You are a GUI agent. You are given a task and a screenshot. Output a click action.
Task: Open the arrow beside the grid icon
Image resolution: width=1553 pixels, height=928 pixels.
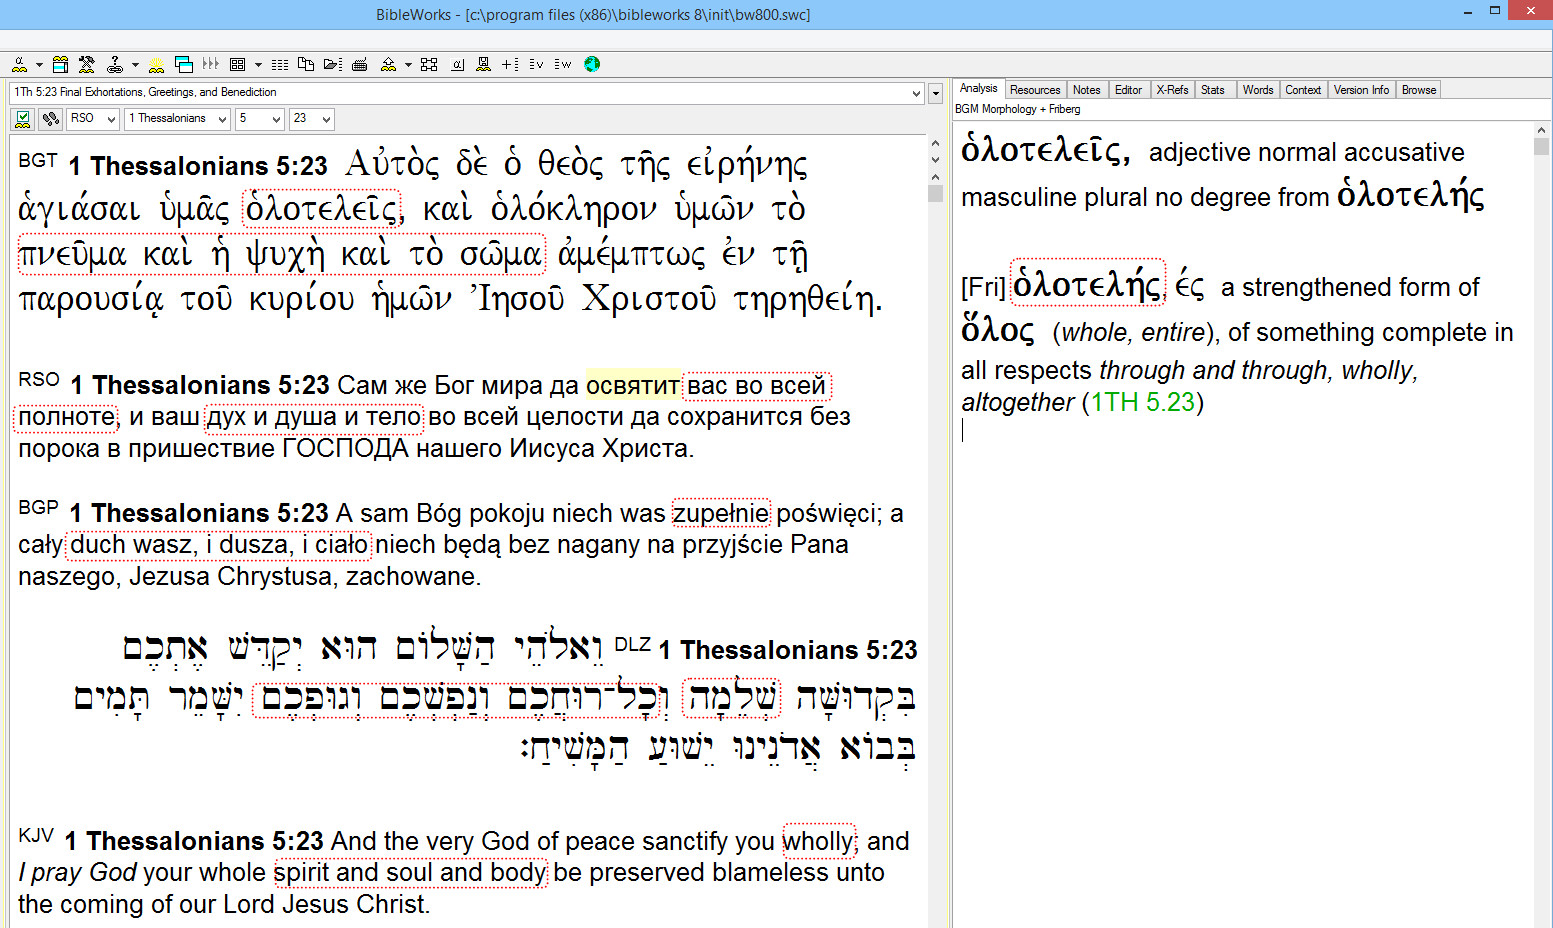pyautogui.click(x=258, y=65)
